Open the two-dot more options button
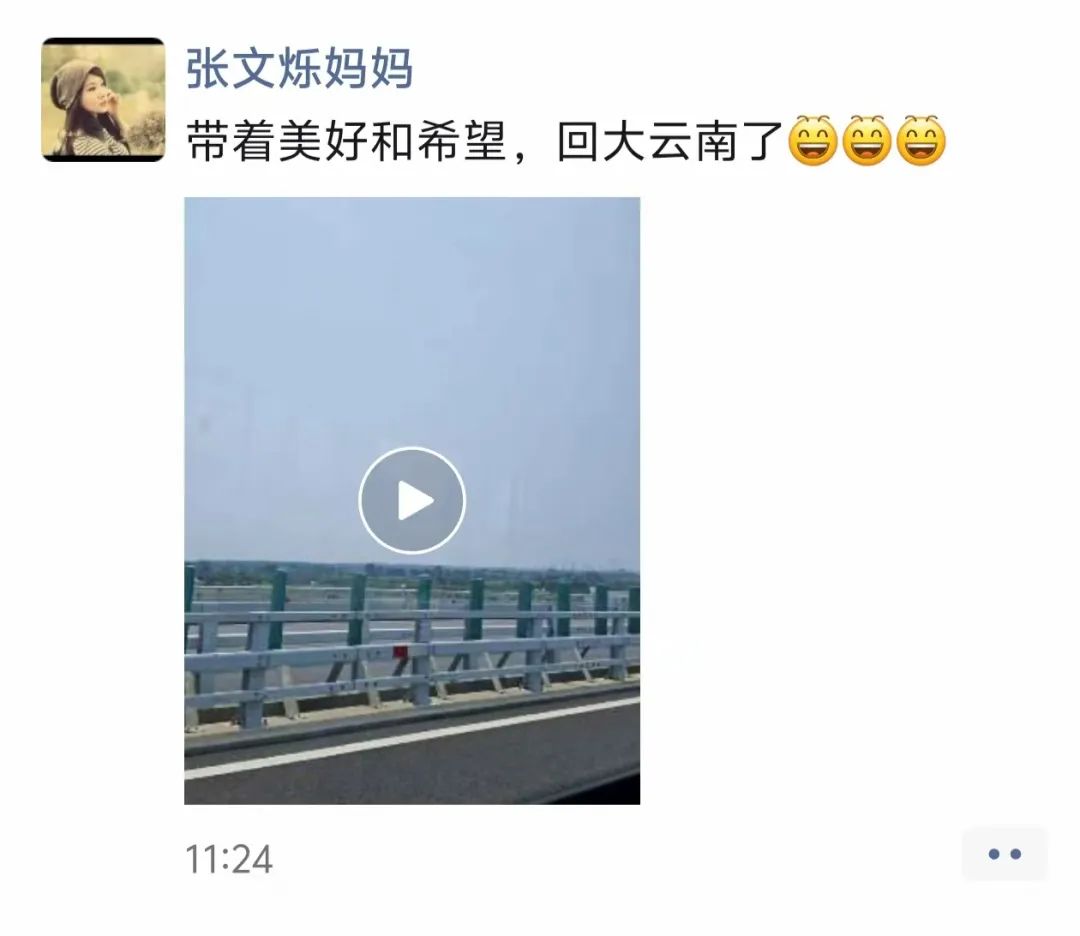The height and width of the screenshot is (936, 1080). point(1004,854)
